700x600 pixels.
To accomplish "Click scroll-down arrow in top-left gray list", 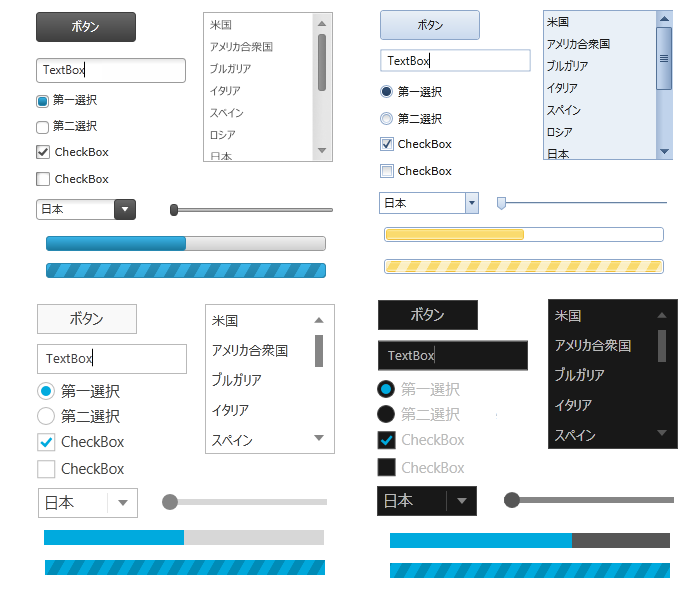I will coord(322,151).
